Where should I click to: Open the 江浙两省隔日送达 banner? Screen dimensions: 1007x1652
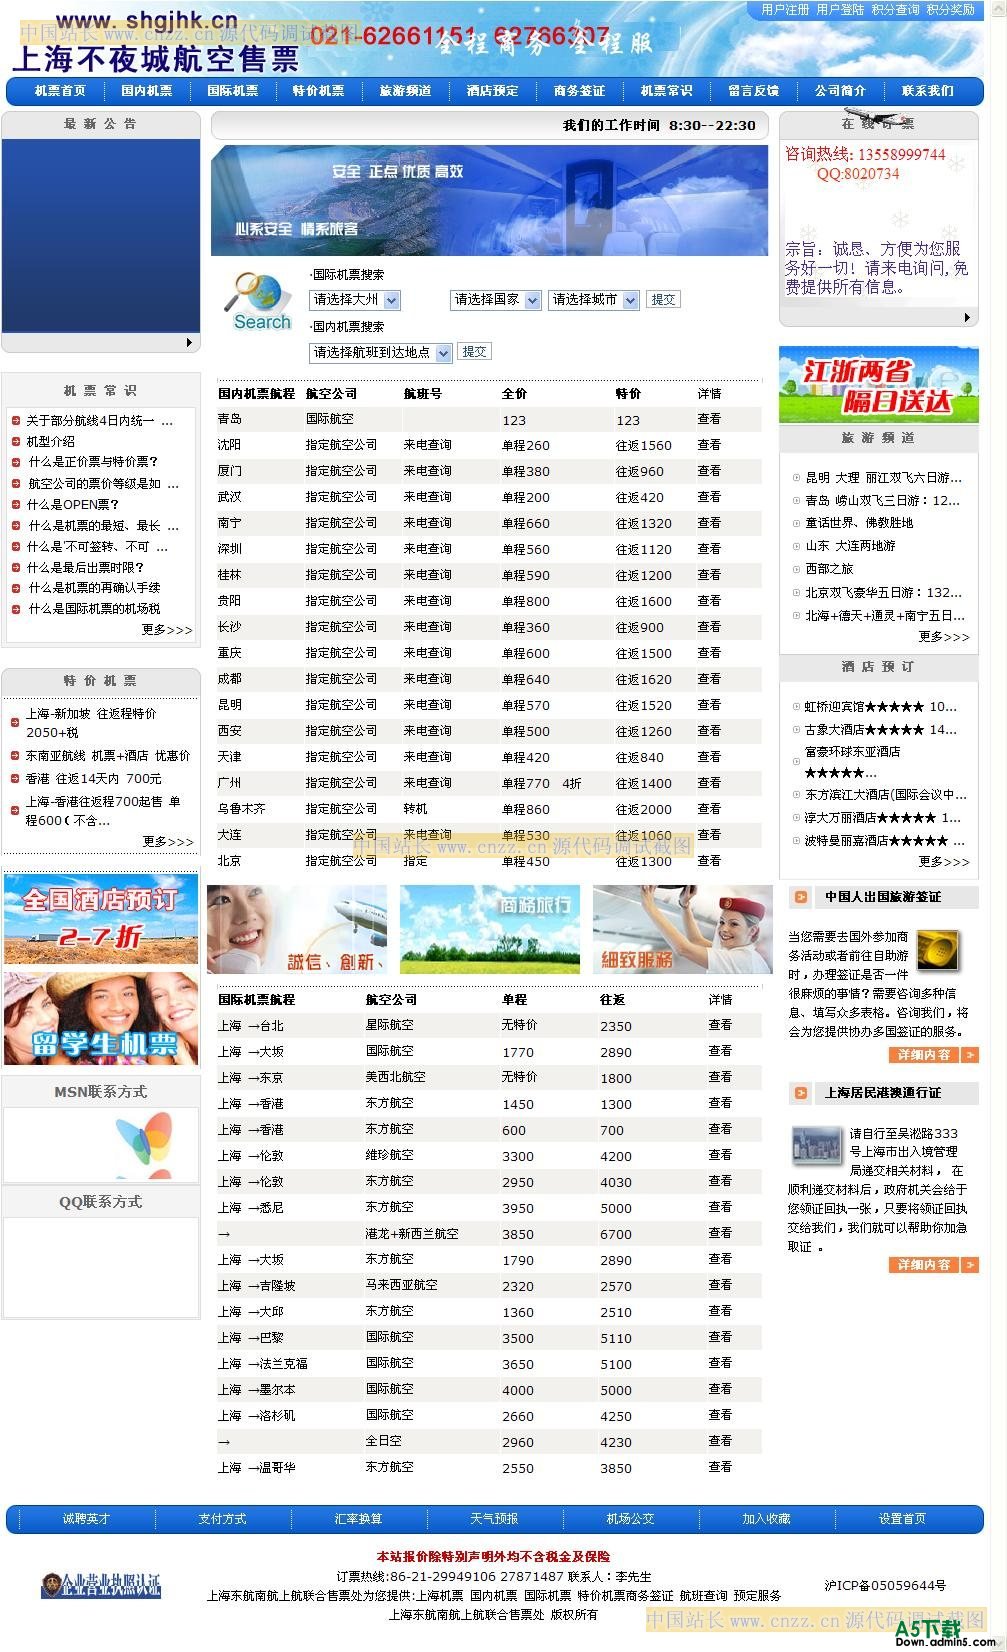tap(879, 385)
